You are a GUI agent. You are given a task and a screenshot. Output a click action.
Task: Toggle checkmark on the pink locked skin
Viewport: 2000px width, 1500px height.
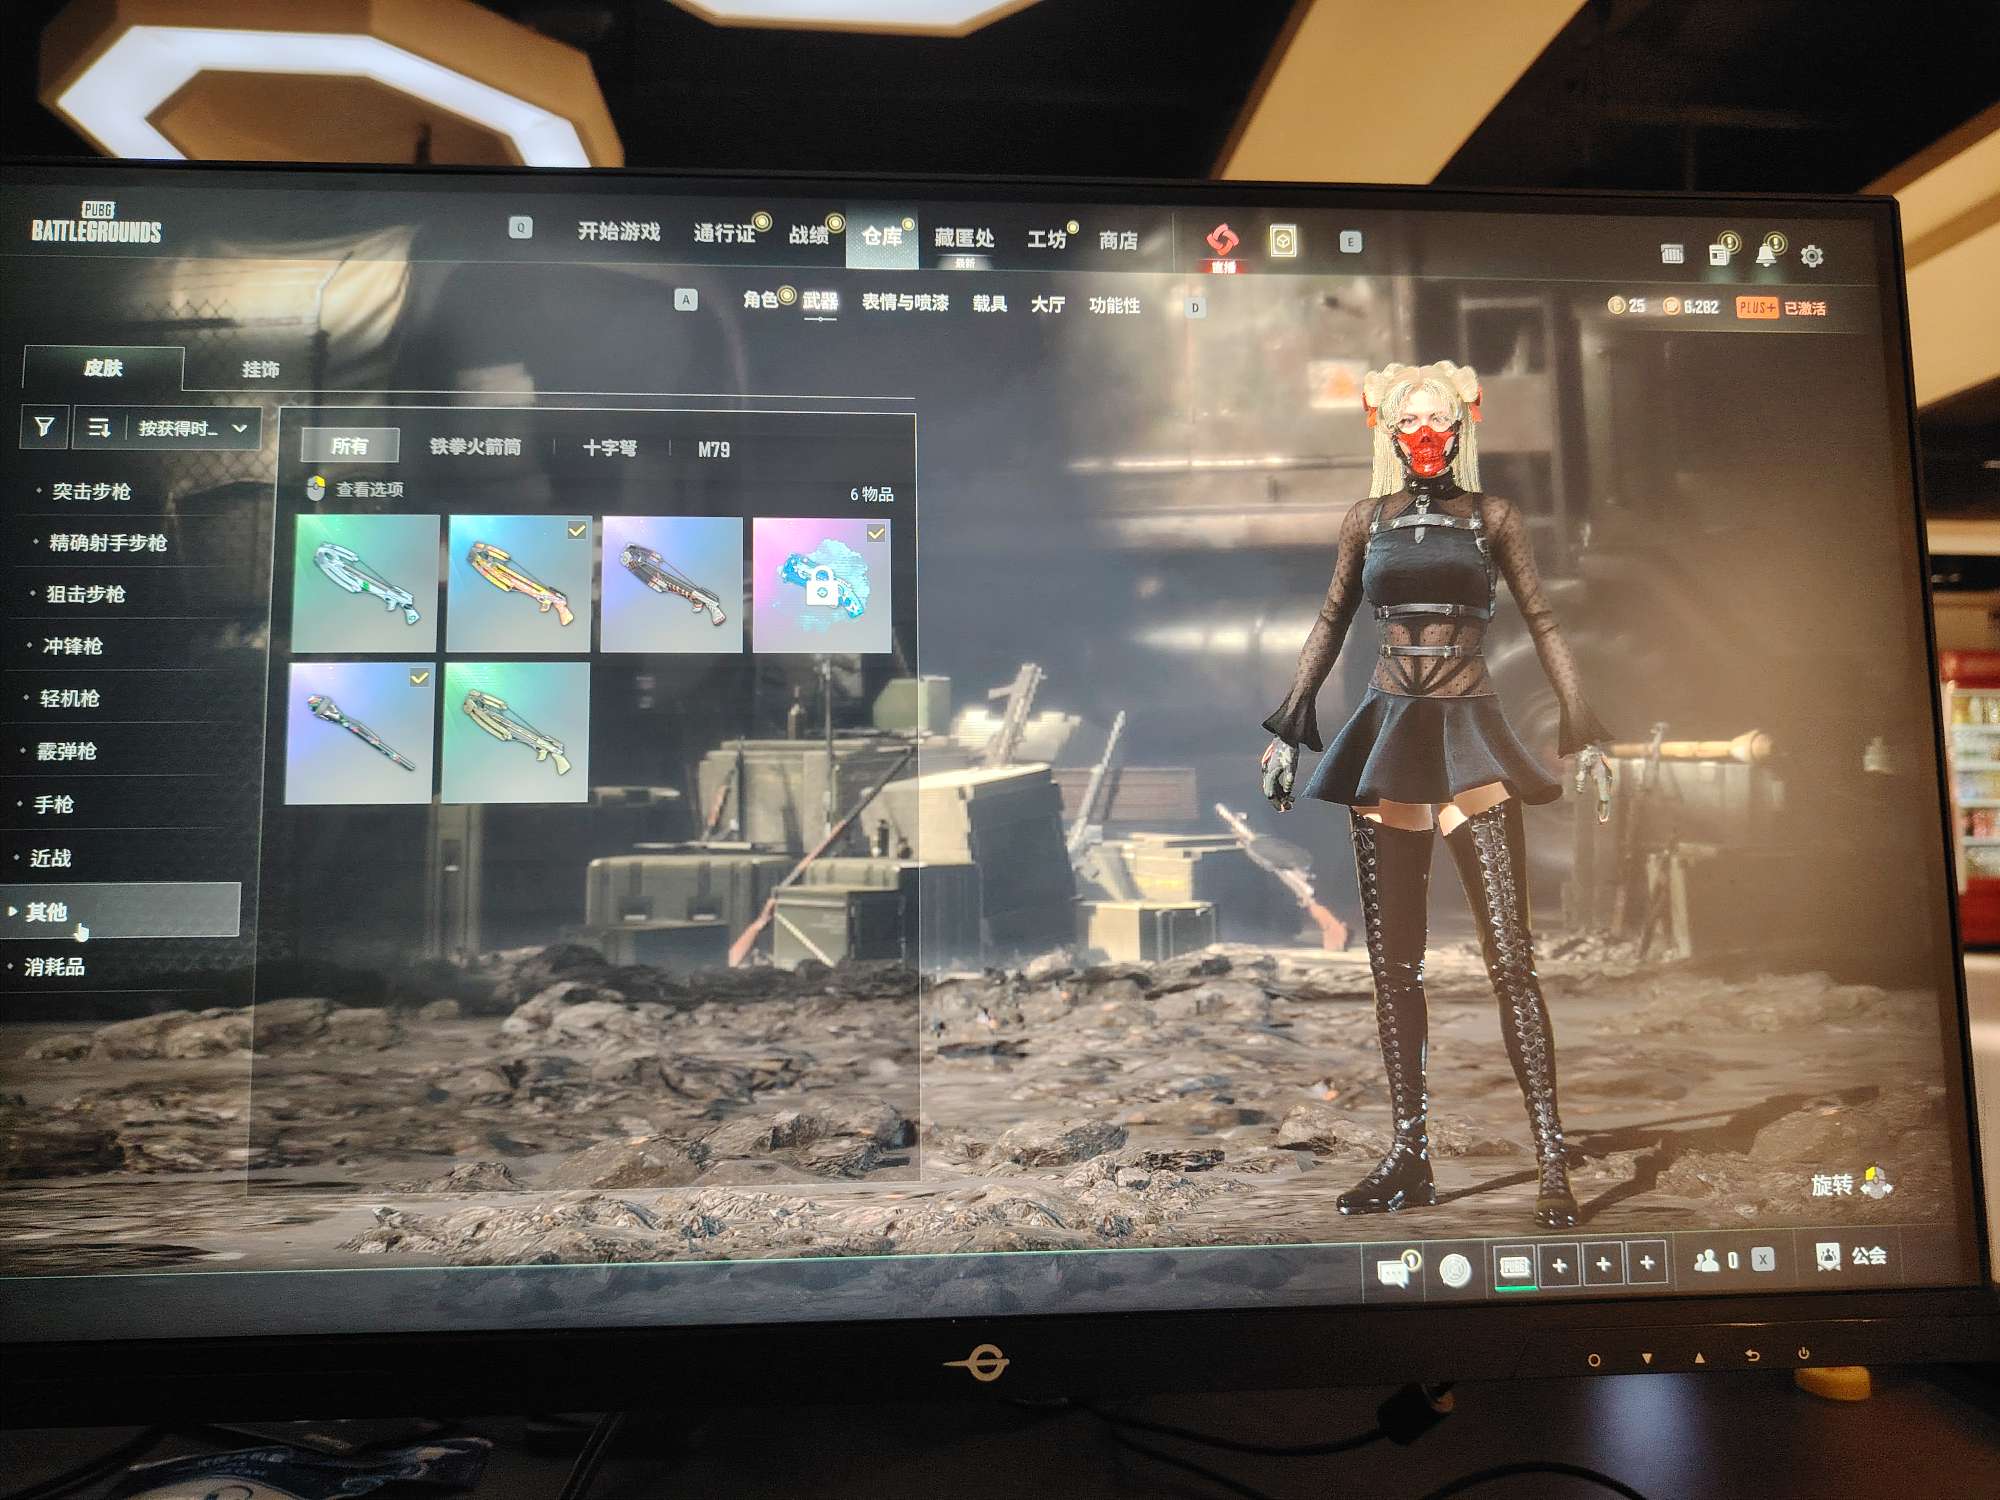click(x=875, y=533)
